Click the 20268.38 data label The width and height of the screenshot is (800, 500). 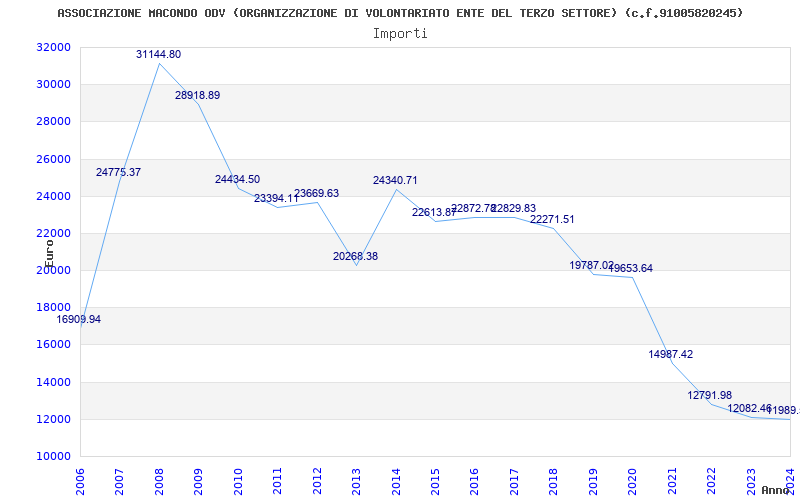click(x=356, y=257)
